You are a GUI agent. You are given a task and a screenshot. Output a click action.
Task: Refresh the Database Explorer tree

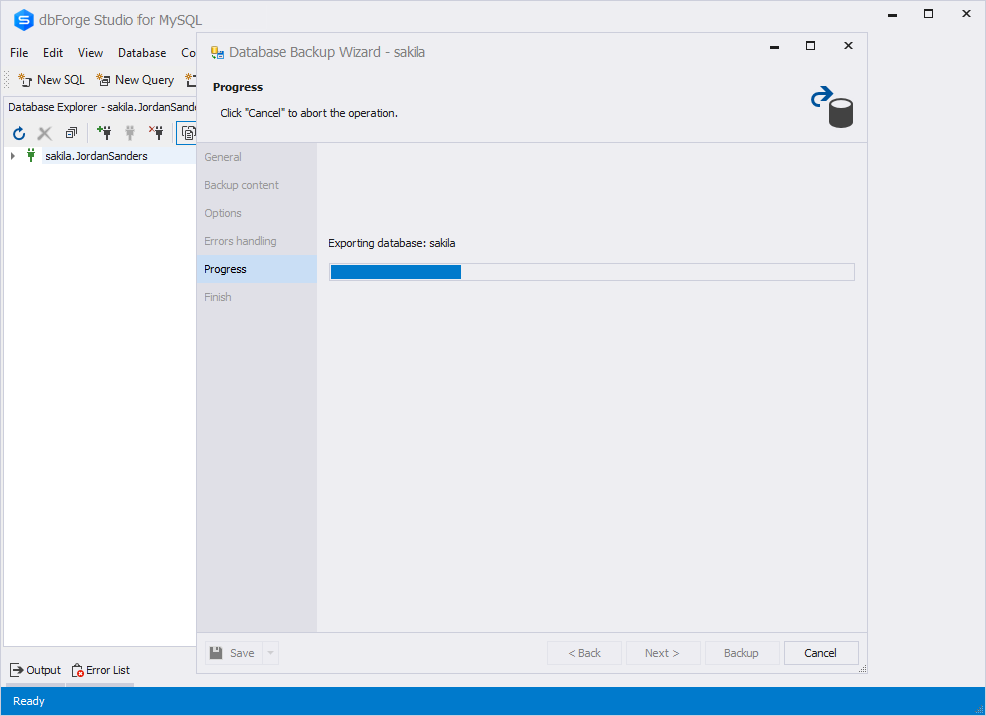pos(19,133)
